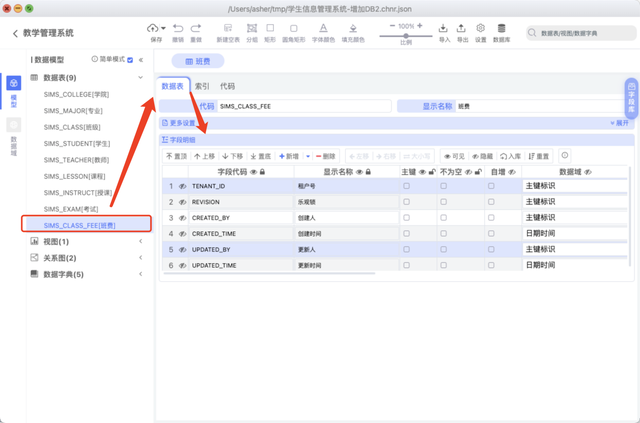The height and width of the screenshot is (423, 640).
Task: Open the 填充颜色 fill color picker
Action: coord(353,28)
